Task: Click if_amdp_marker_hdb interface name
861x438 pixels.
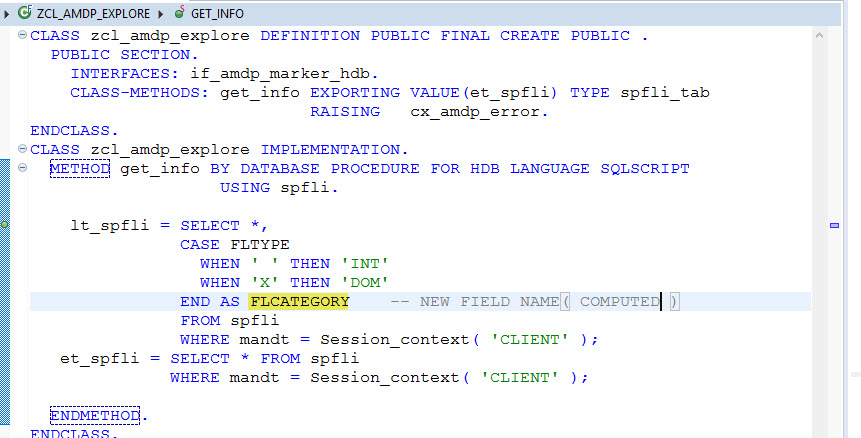Action: click(280, 74)
